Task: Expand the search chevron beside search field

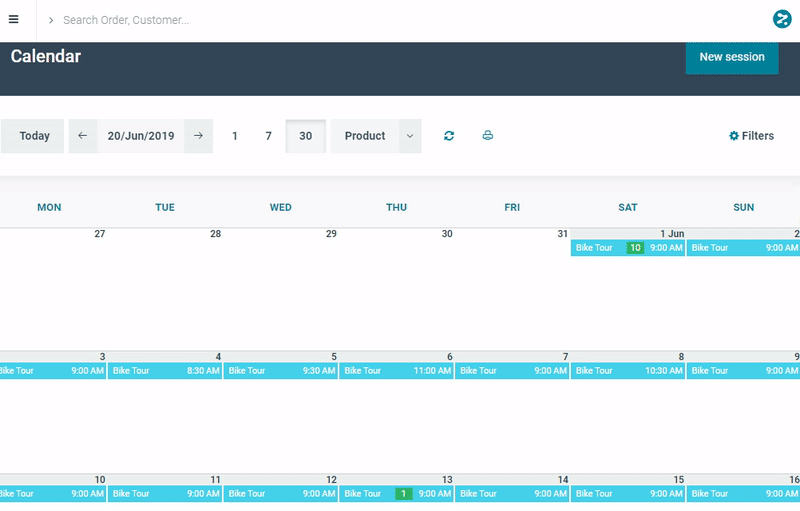Action: pyautogui.click(x=51, y=20)
